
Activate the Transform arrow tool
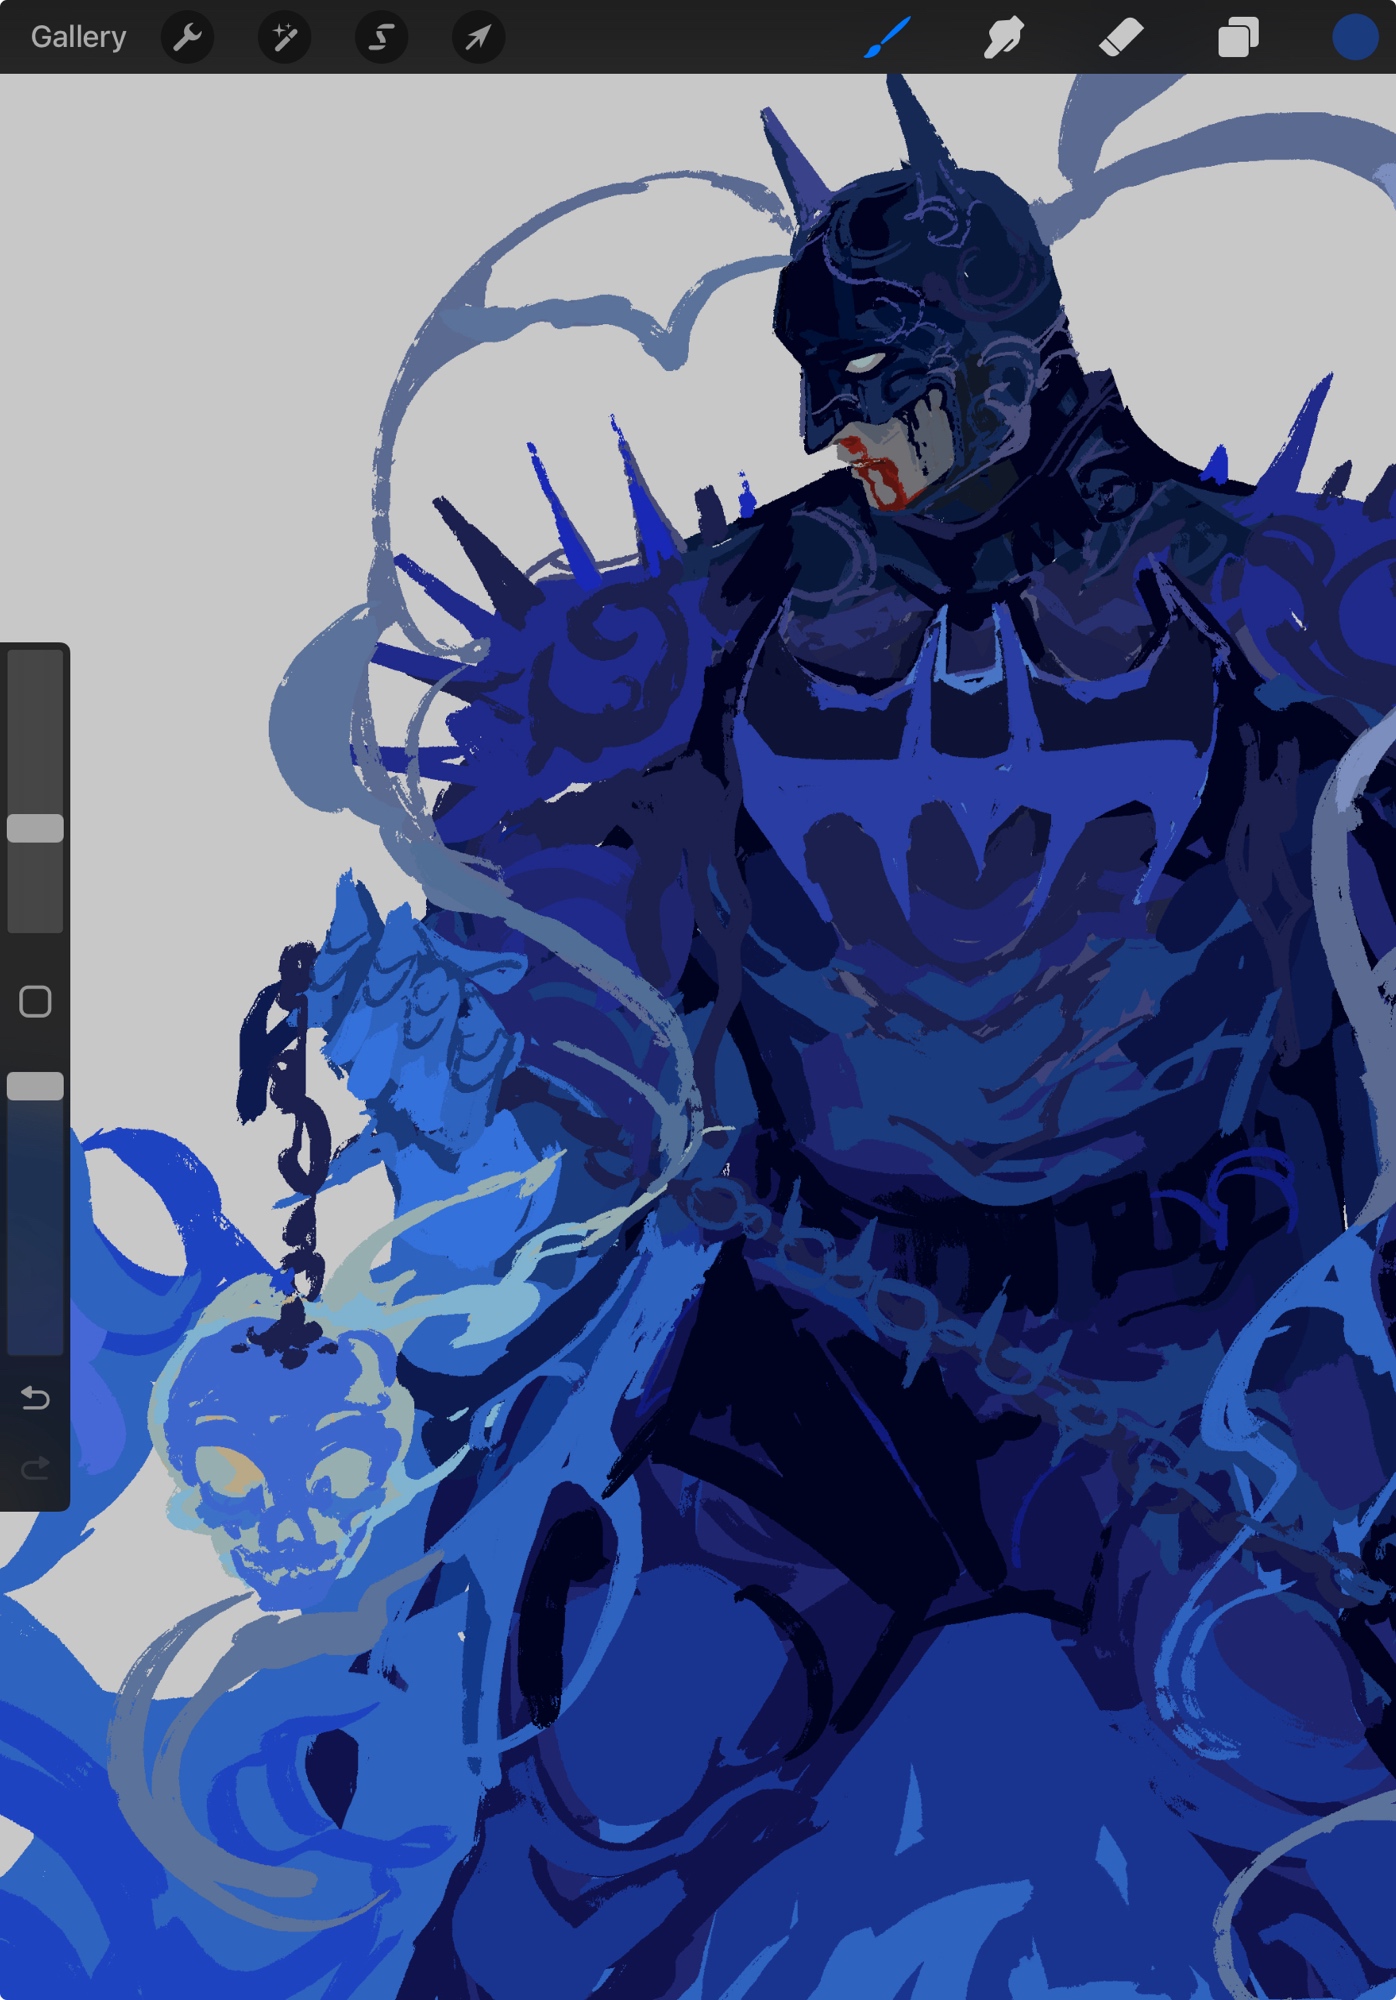click(478, 38)
